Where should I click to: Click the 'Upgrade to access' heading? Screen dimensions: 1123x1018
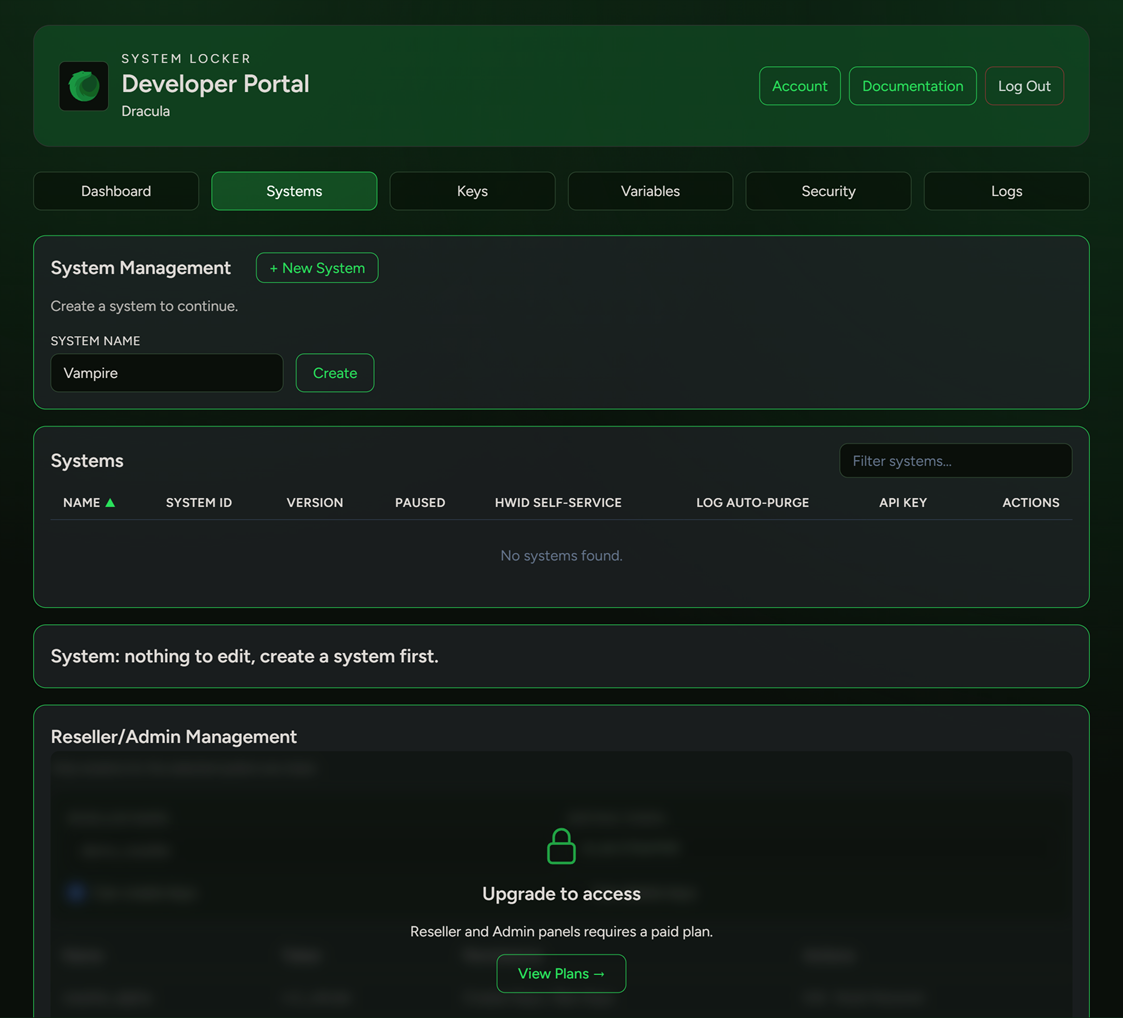pyautogui.click(x=562, y=894)
